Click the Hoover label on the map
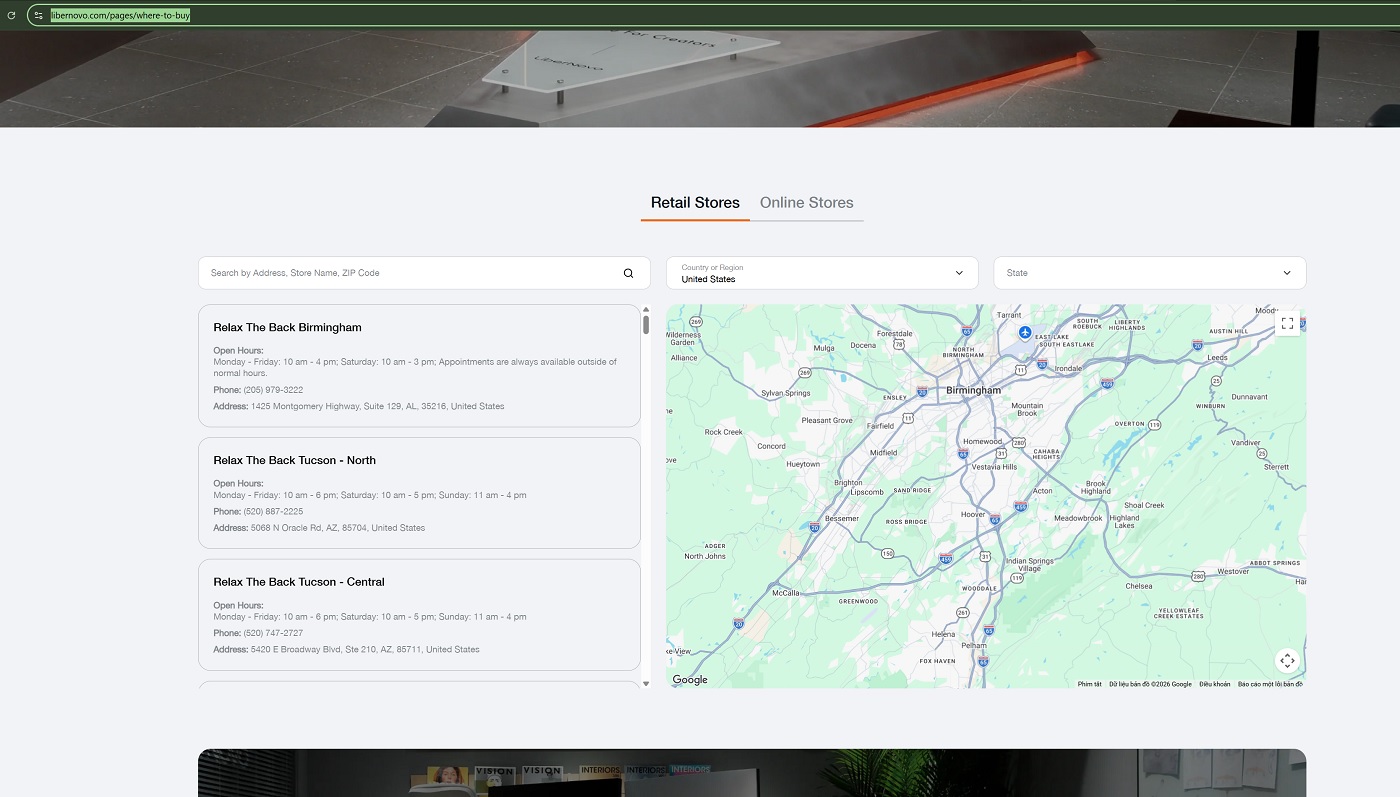 (x=973, y=514)
